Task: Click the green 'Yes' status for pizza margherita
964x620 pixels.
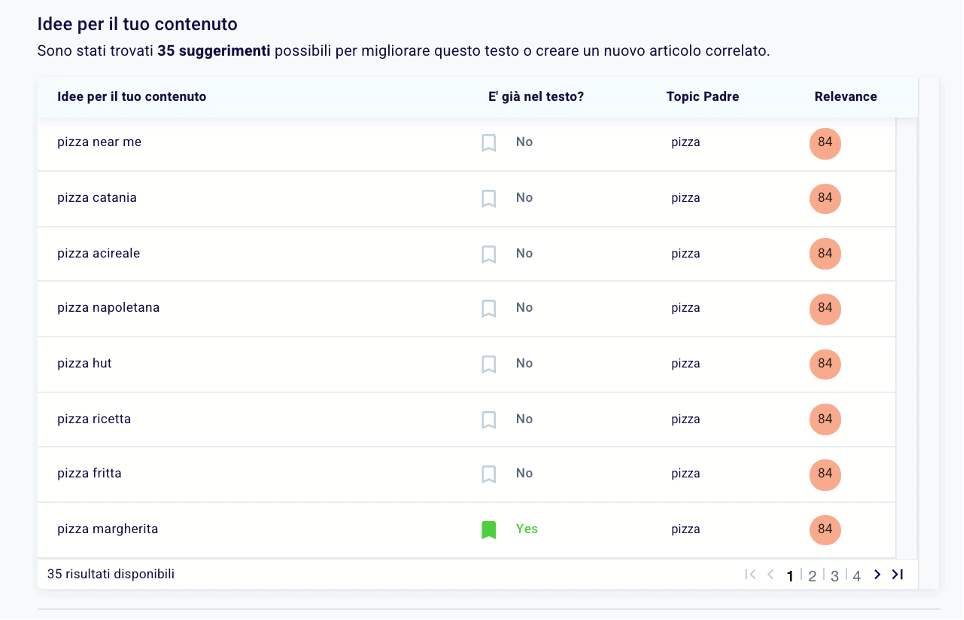Action: point(526,529)
